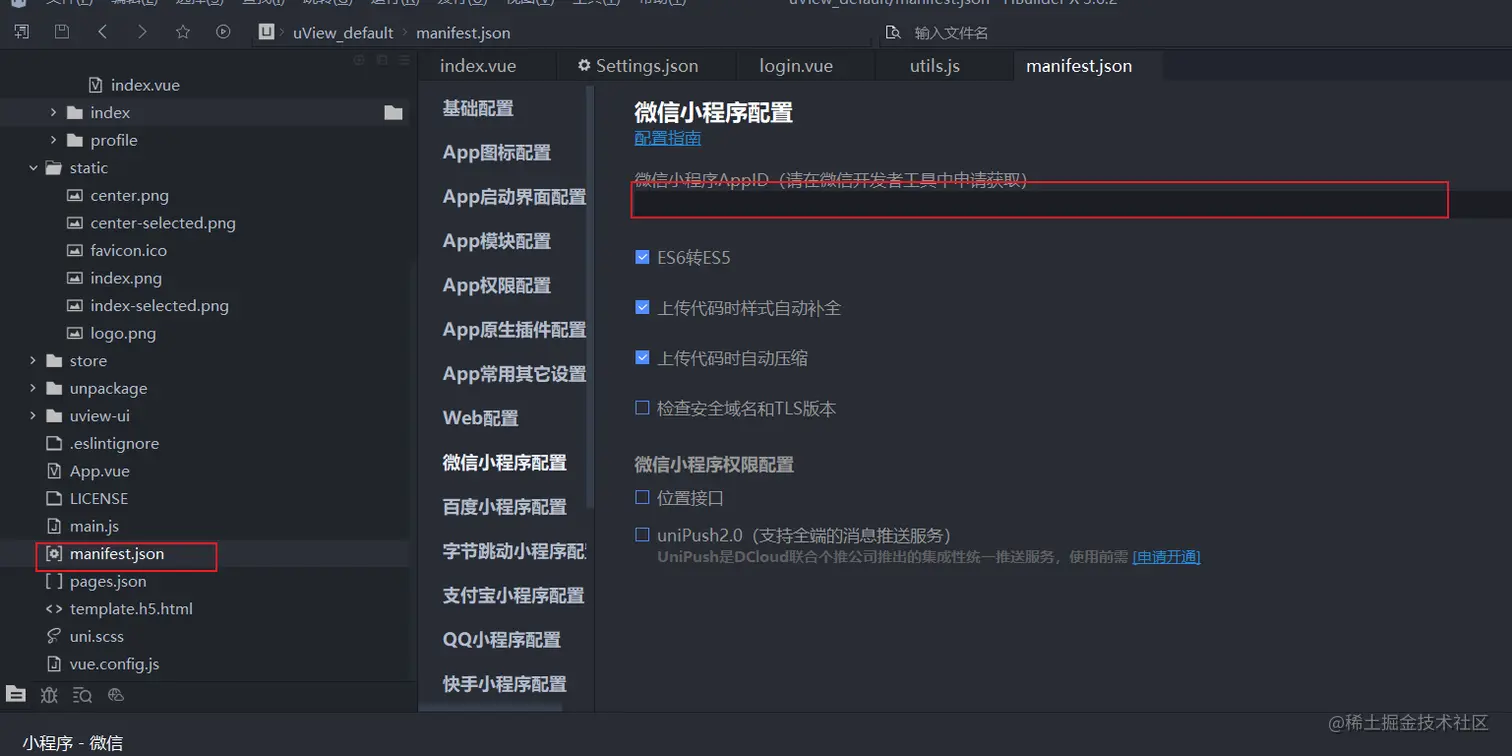Open App权限配置 section
This screenshot has height=756, width=1512.
[497, 285]
